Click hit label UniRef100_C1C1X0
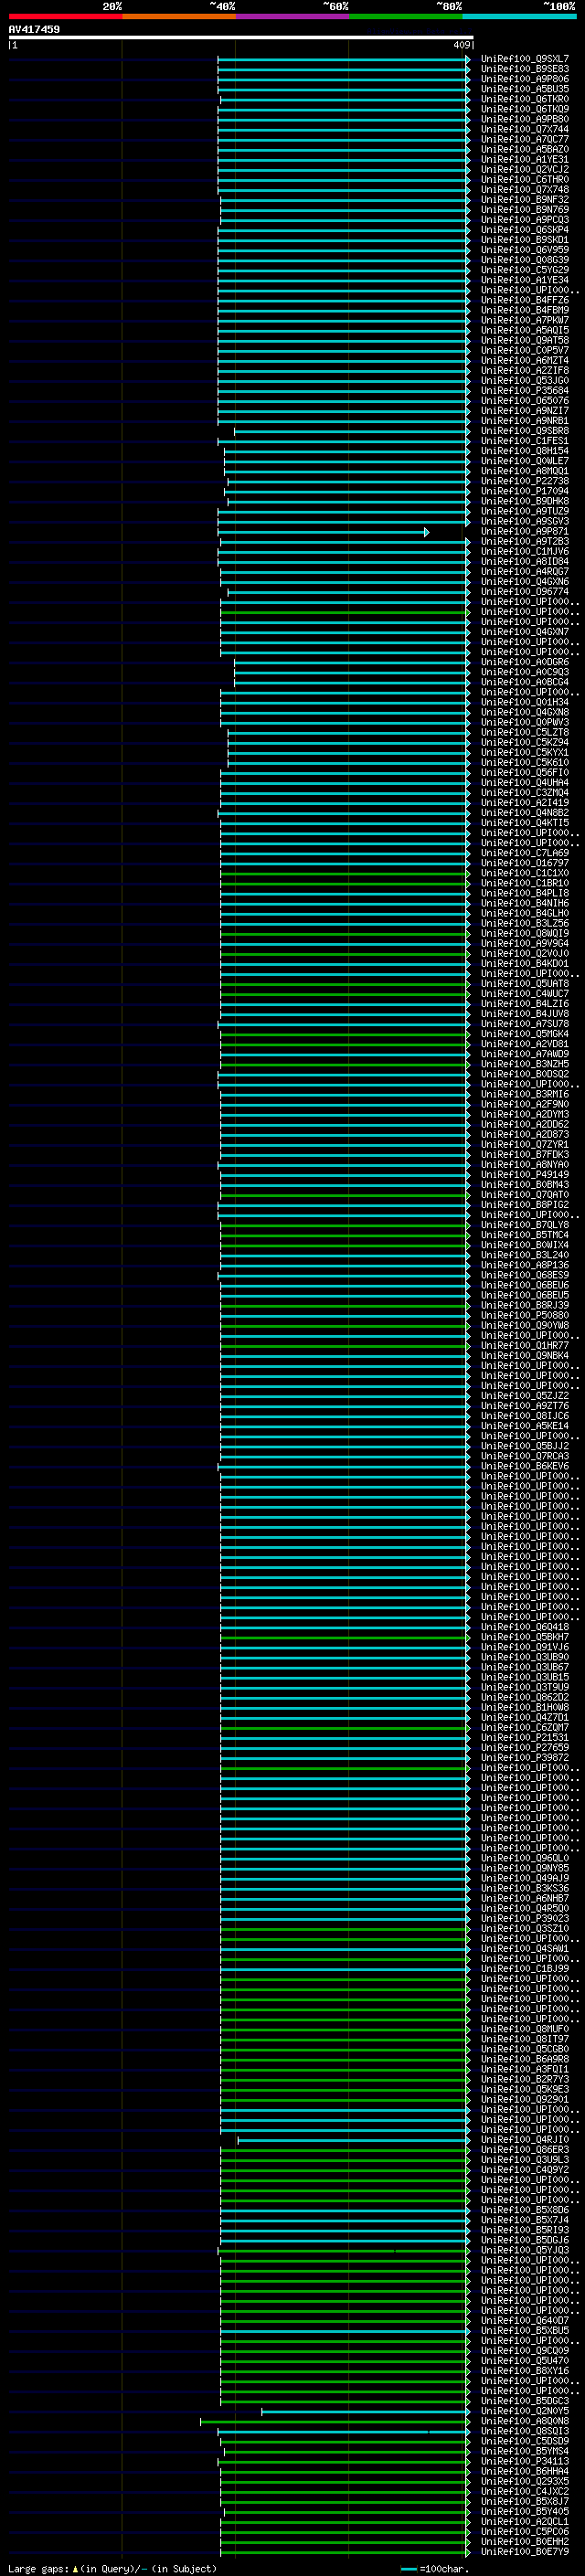The image size is (585, 2576). pos(525,873)
